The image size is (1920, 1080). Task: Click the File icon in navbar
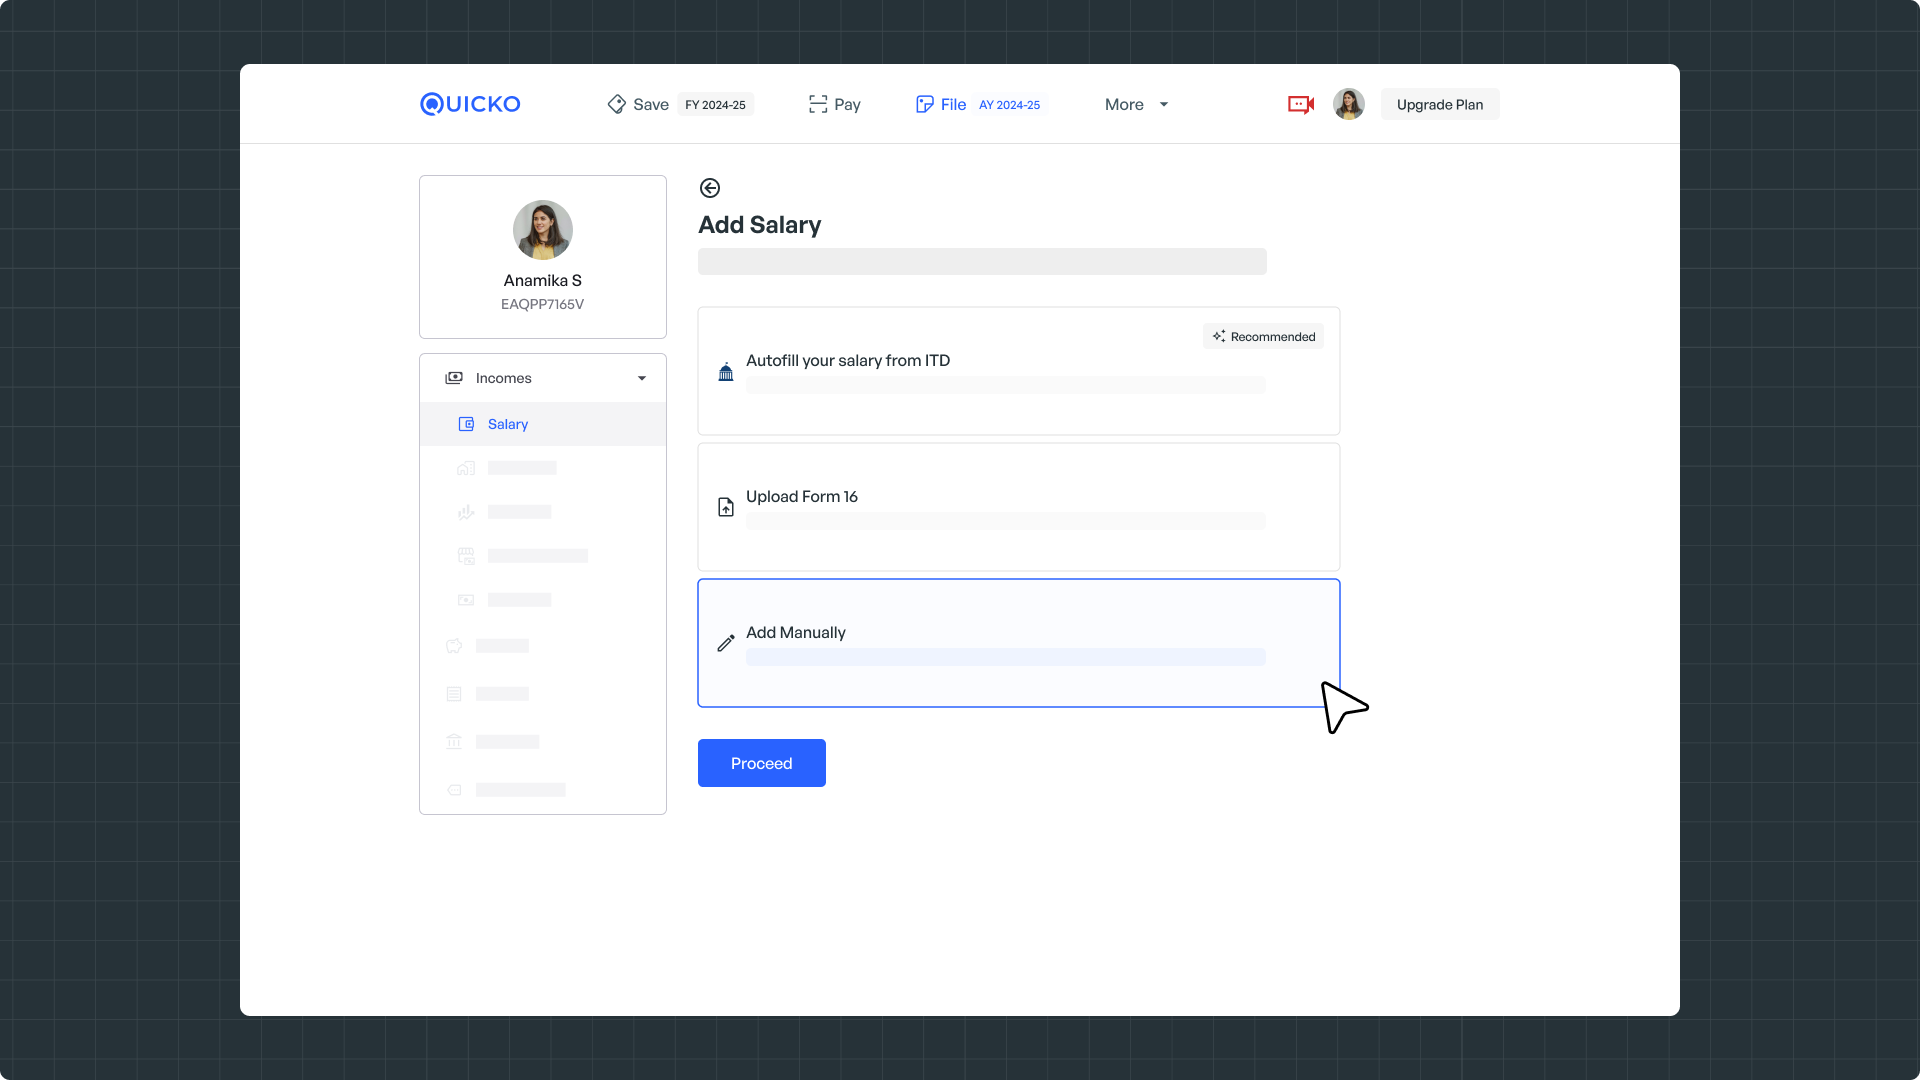(x=924, y=104)
